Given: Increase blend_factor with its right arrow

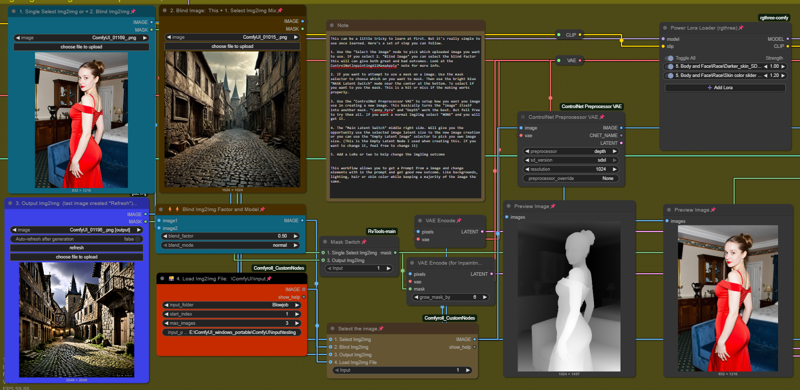Looking at the screenshot, I should [x=295, y=236].
